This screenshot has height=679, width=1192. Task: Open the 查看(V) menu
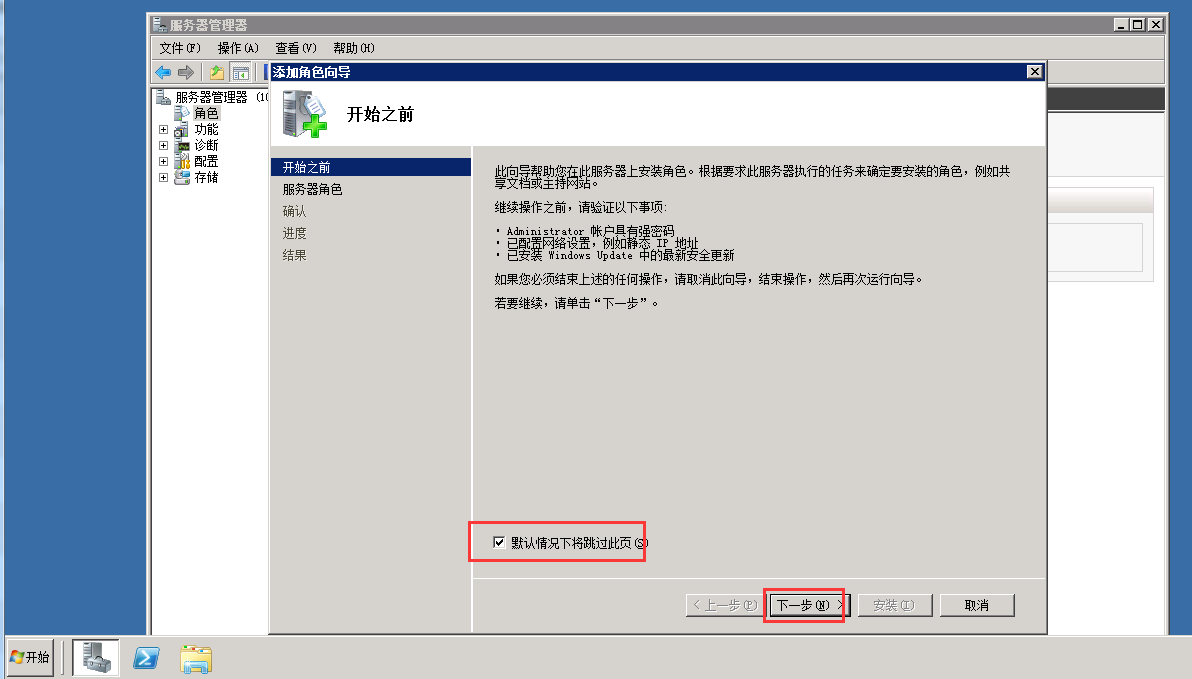[x=296, y=48]
